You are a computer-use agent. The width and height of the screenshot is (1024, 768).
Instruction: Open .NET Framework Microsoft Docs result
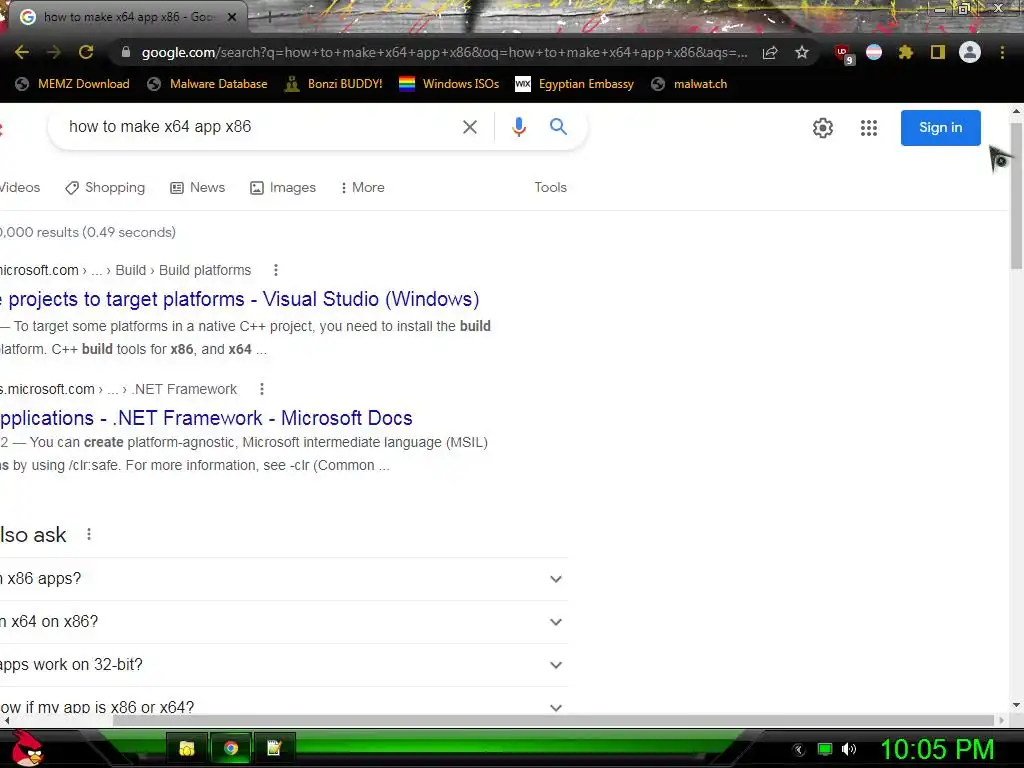point(206,418)
